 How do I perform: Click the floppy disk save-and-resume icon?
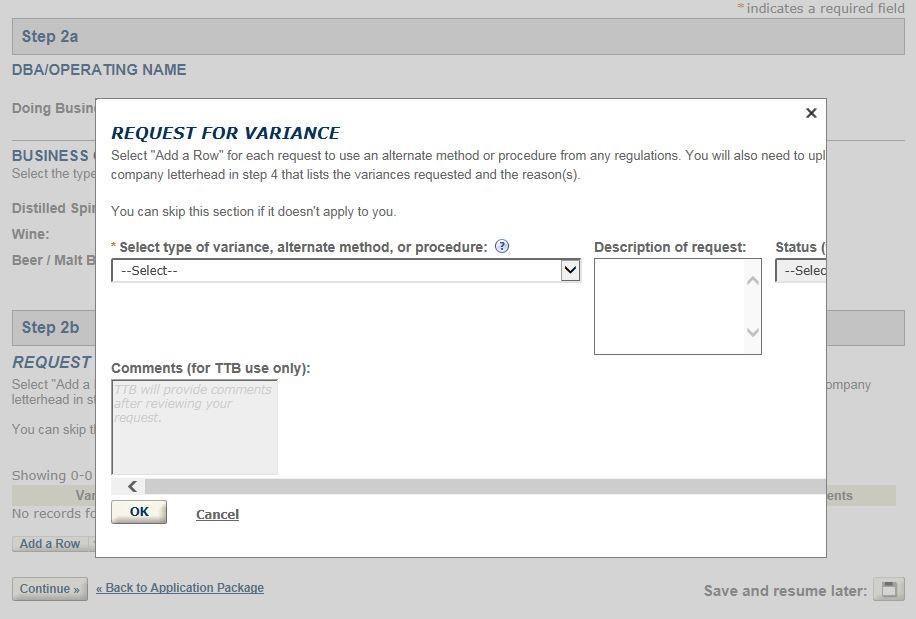tap(888, 589)
